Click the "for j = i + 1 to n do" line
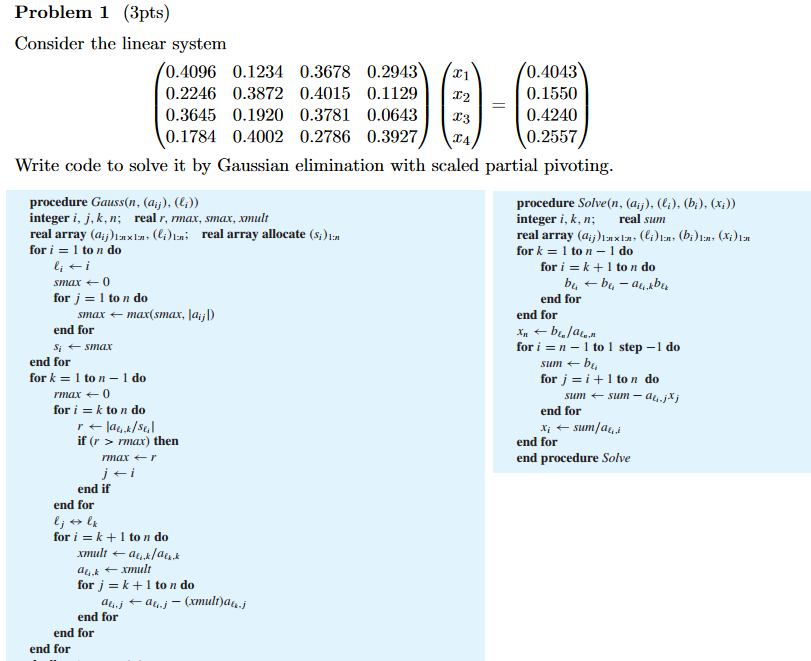 (599, 379)
